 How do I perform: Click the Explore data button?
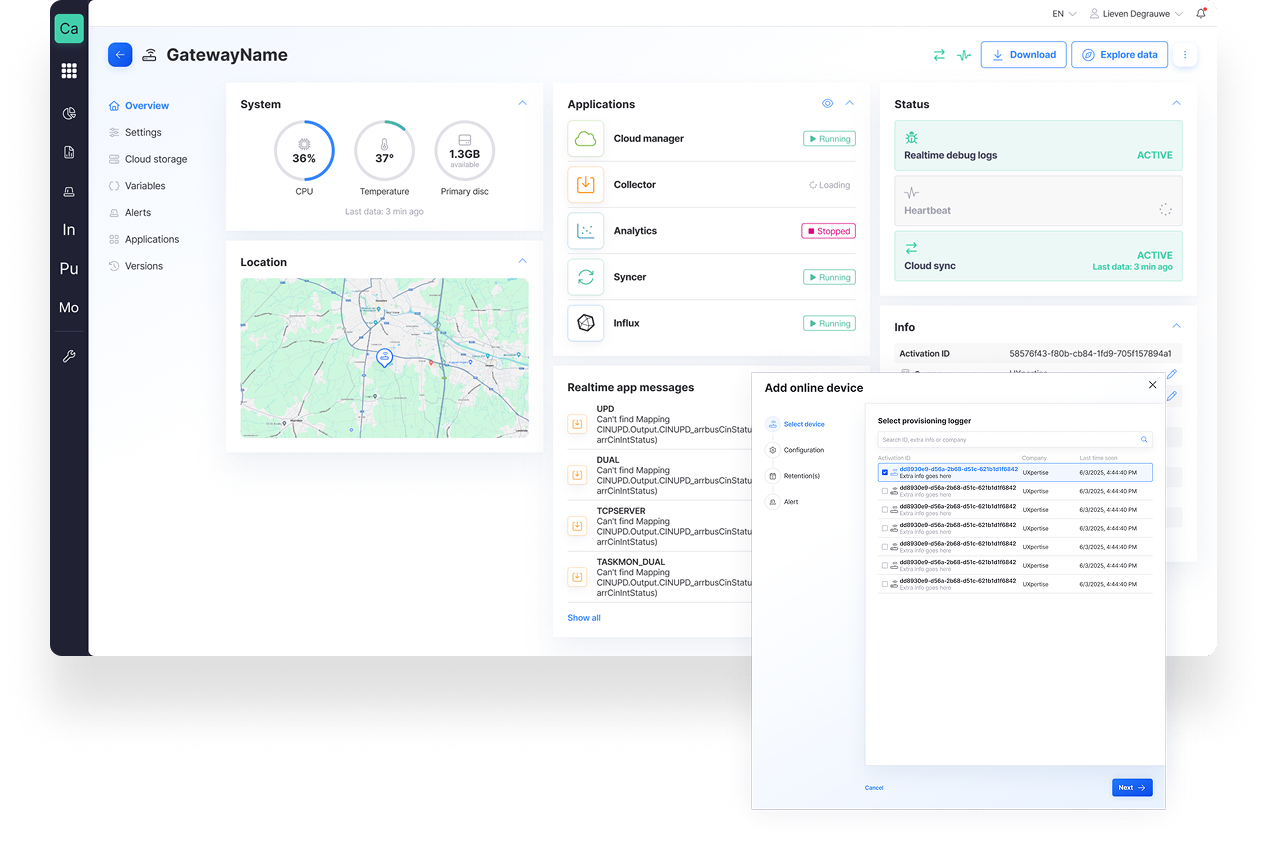click(x=1119, y=55)
